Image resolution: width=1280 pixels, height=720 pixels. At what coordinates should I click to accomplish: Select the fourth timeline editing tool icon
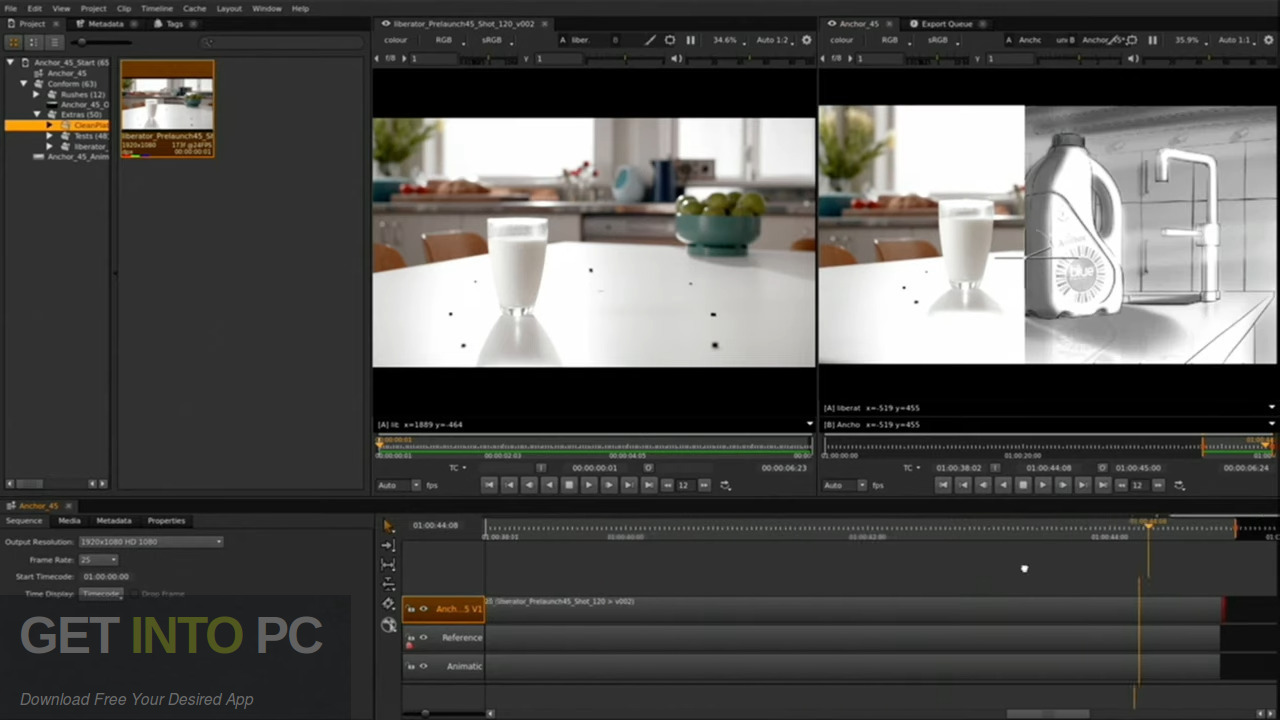pyautogui.click(x=389, y=584)
